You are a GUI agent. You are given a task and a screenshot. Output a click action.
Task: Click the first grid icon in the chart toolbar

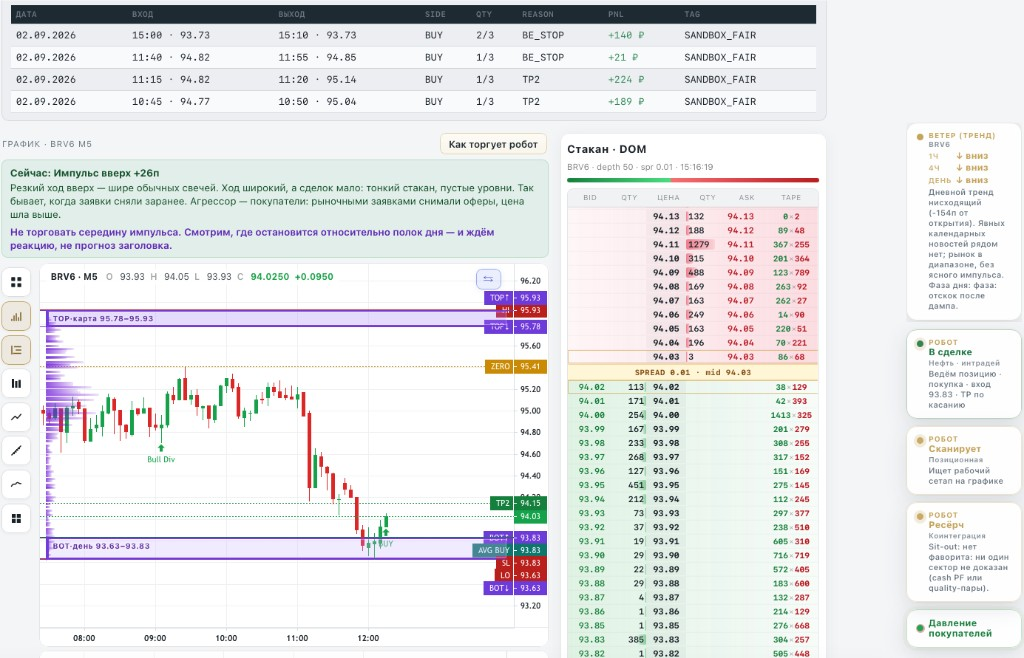[x=16, y=282]
